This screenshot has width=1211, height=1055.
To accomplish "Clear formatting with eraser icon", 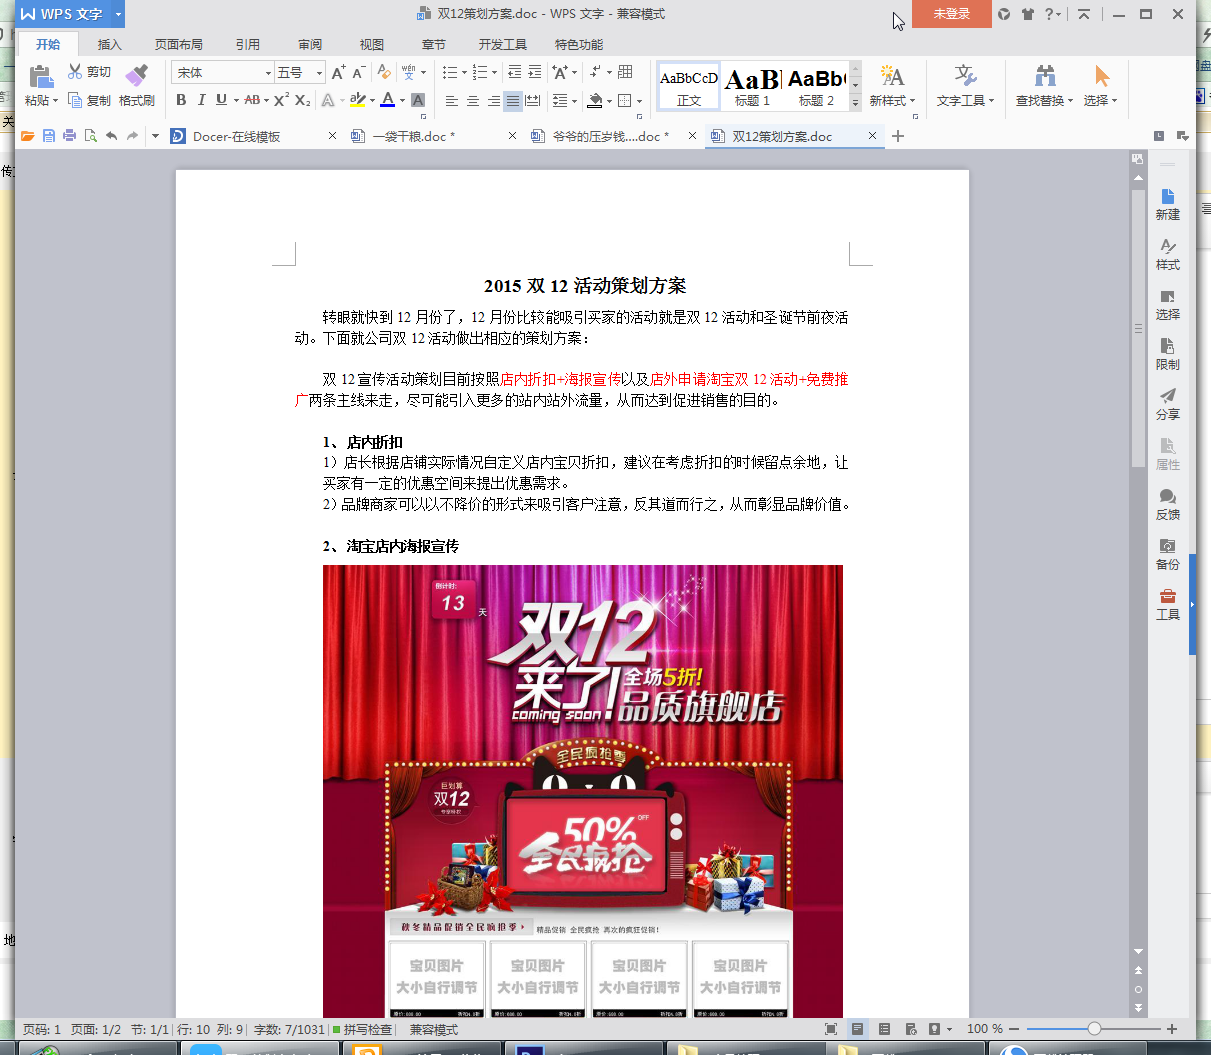I will pos(384,72).
